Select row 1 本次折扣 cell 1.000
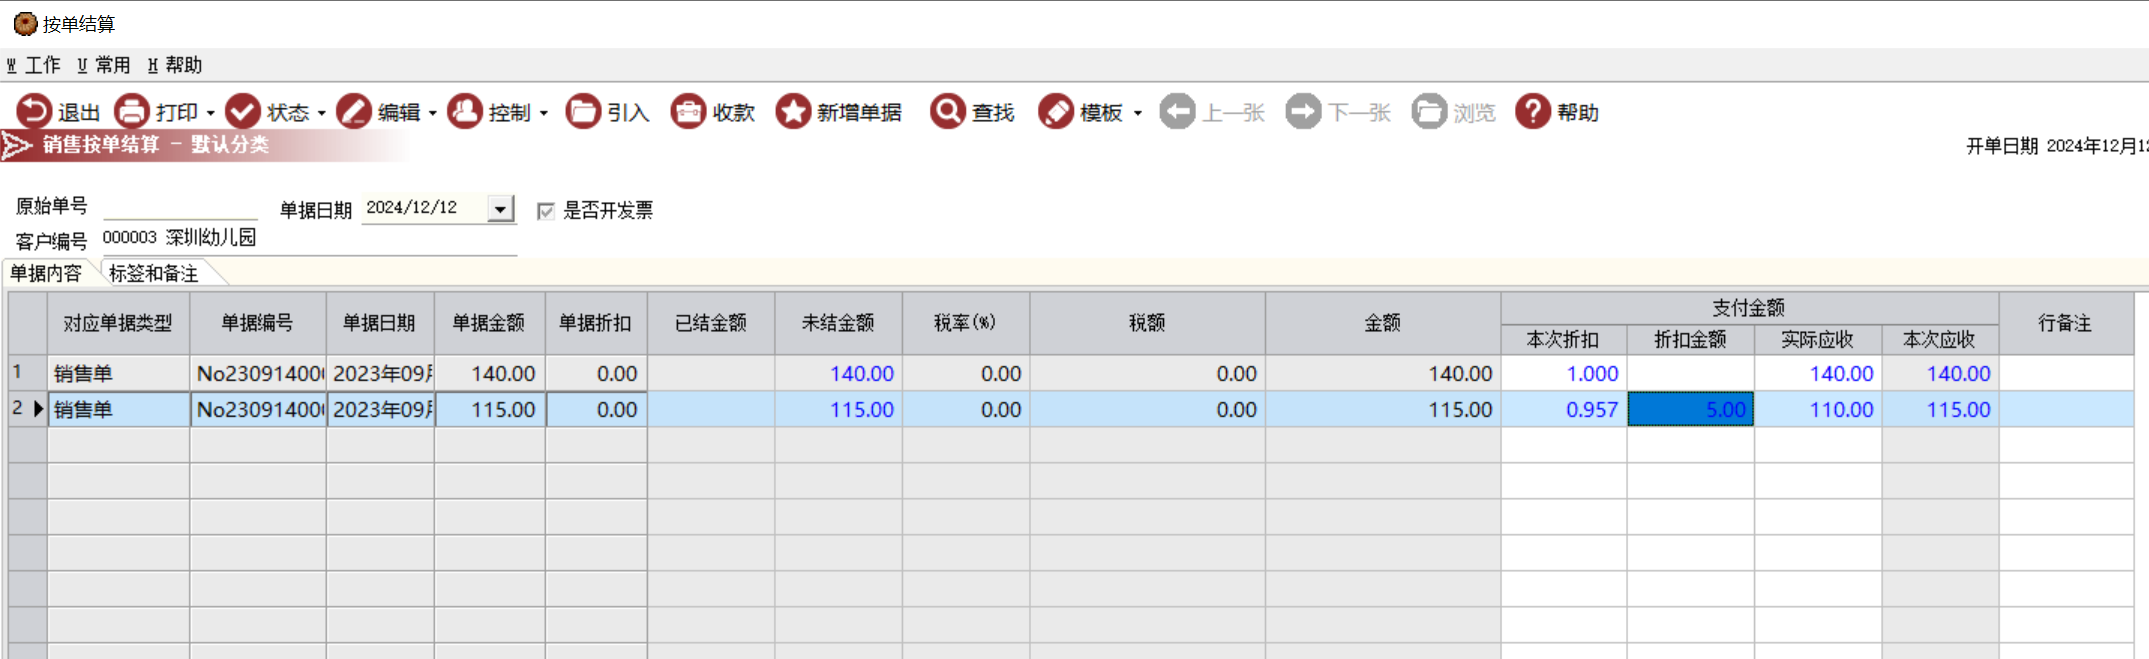The height and width of the screenshot is (659, 2149). (1564, 374)
